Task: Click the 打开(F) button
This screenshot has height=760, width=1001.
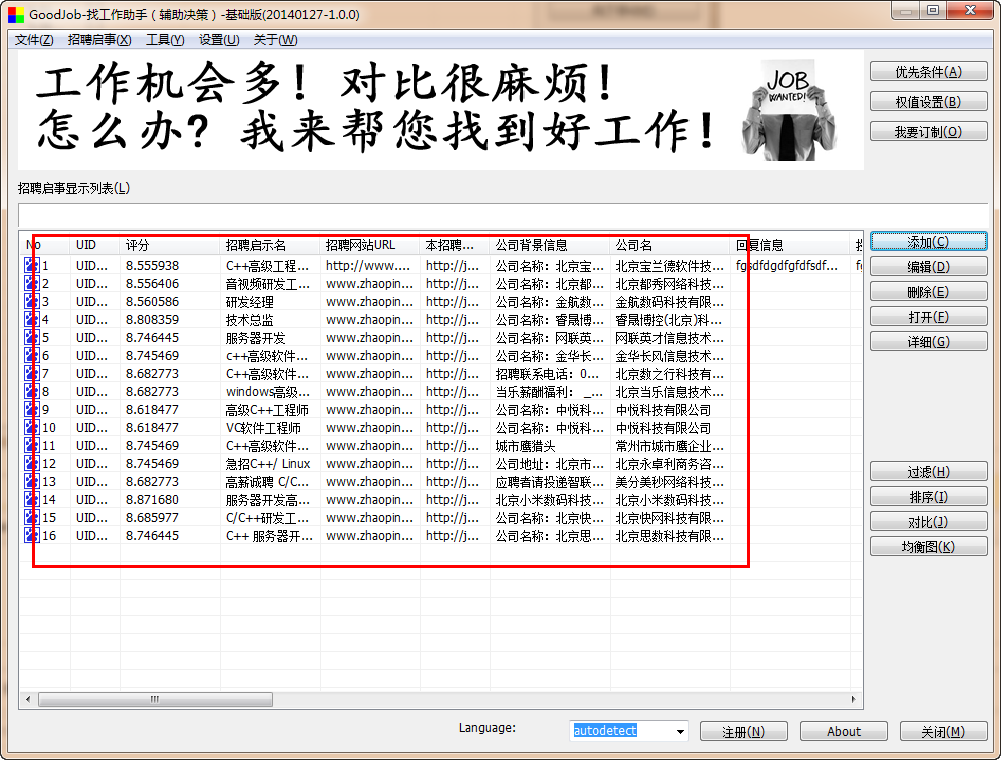Action: pyautogui.click(x=928, y=317)
